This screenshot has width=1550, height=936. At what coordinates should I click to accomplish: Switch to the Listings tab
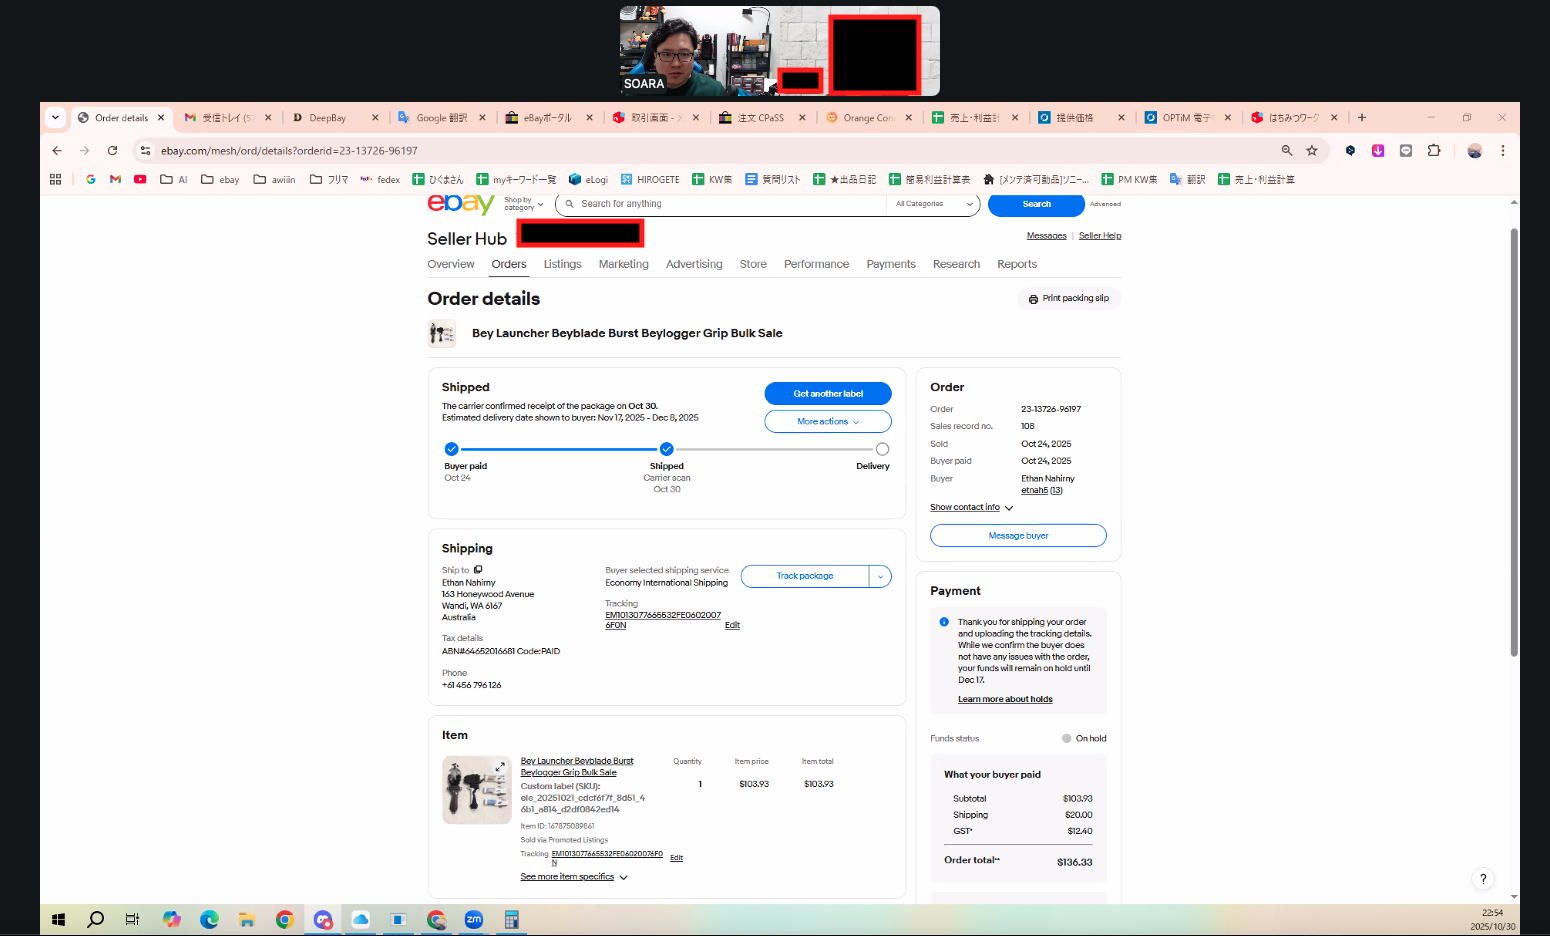coord(562,265)
